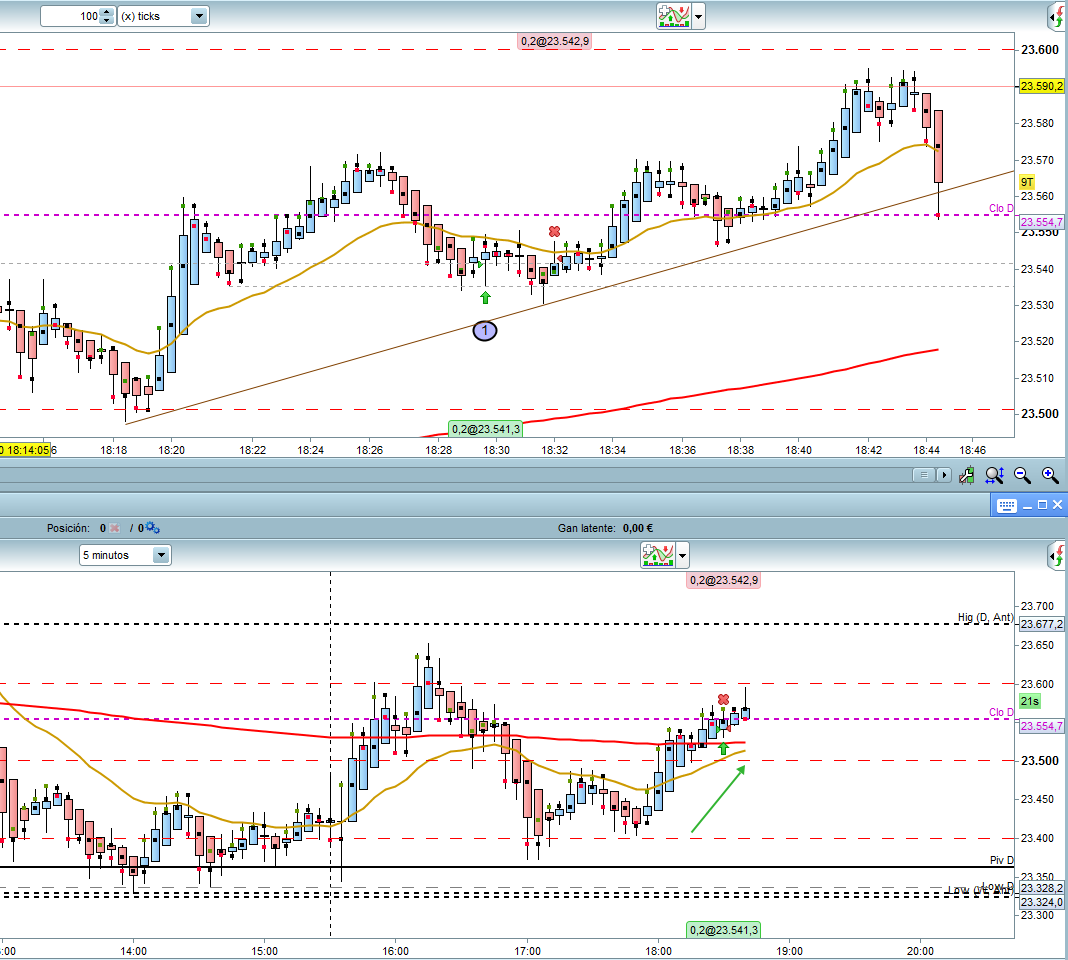Viewport: 1068px width, 960px height.
Task: Click the Posición label
Action: pyautogui.click(x=68, y=528)
